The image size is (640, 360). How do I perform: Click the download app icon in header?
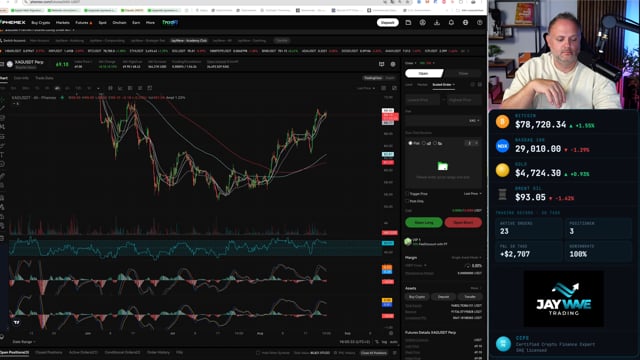437,23
